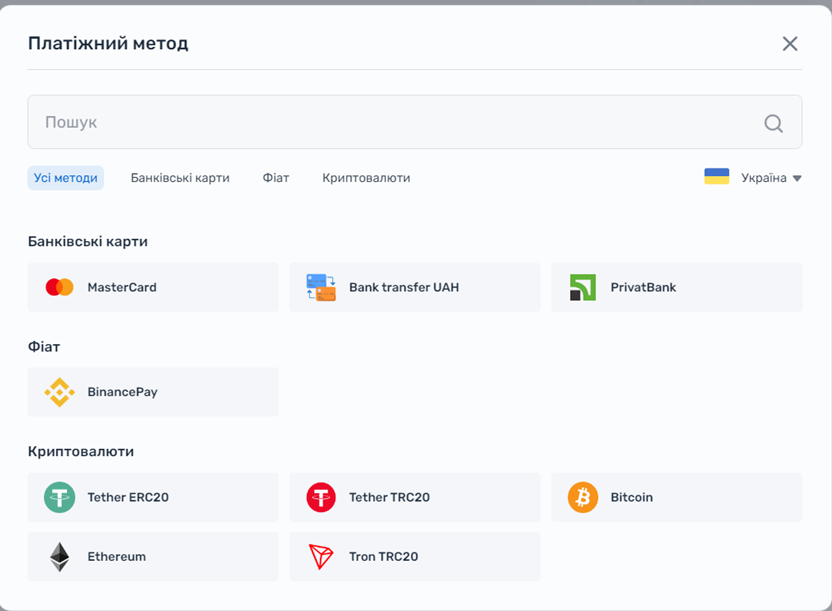The height and width of the screenshot is (611, 832).
Task: Choose the PrivatBank payment method label
Action: (643, 287)
